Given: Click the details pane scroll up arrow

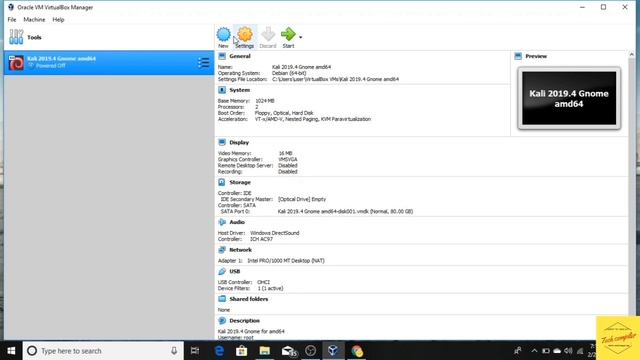Looking at the screenshot, I should pyautogui.click(x=631, y=55).
